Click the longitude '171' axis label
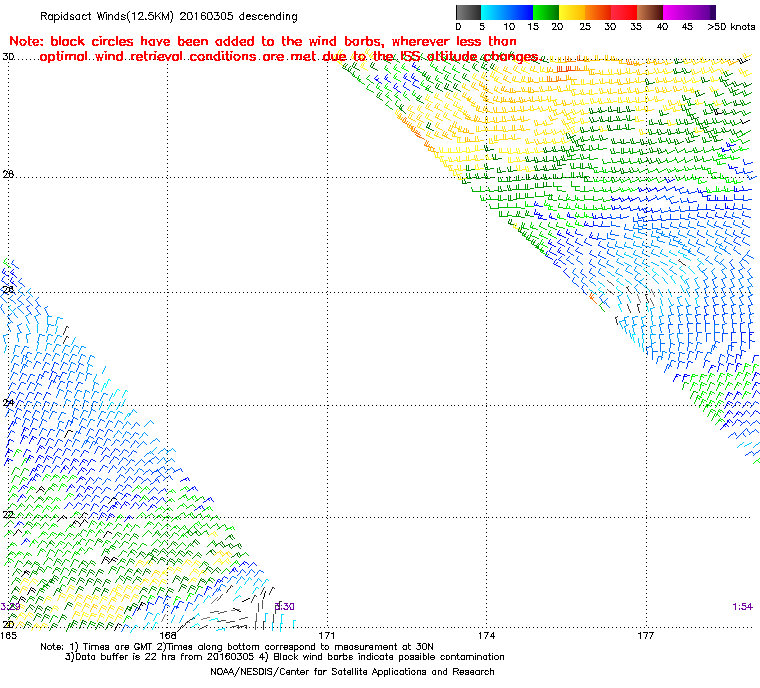This screenshot has height=688, width=760. [327, 635]
